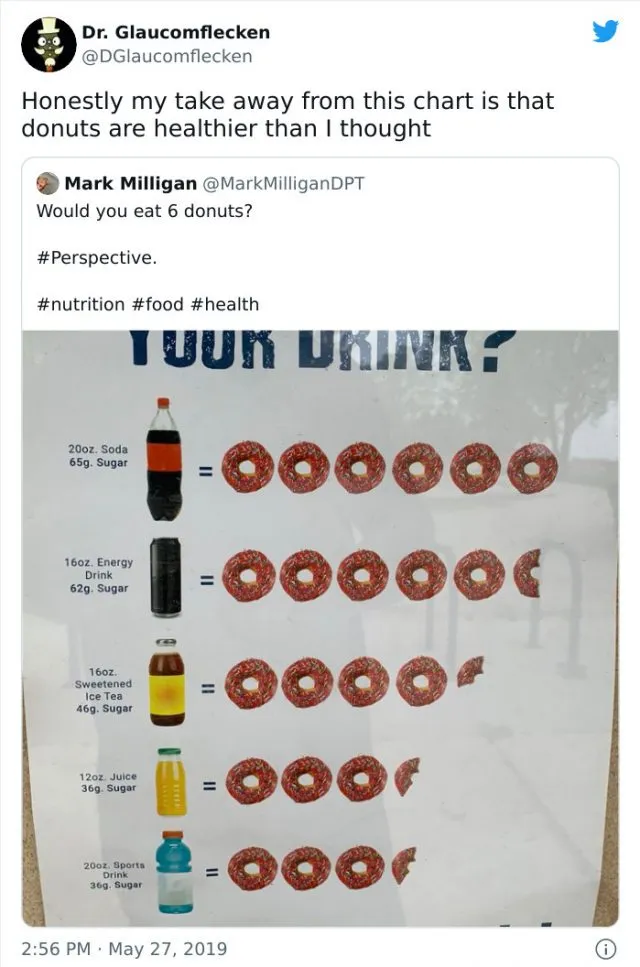Open Dr. Glaucomflecken's profile avatar
640x967 pixels.
48,45
